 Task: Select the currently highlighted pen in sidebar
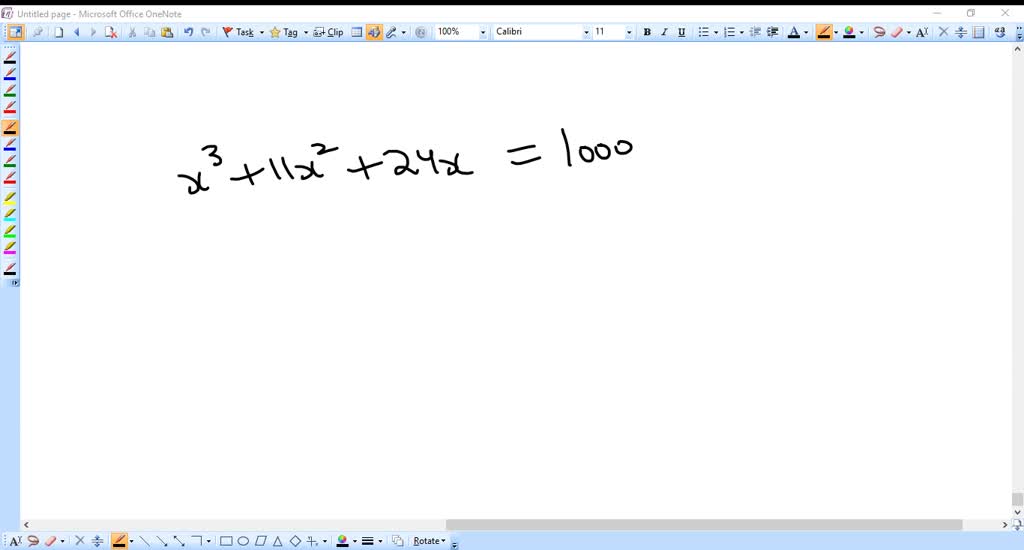pos(10,127)
